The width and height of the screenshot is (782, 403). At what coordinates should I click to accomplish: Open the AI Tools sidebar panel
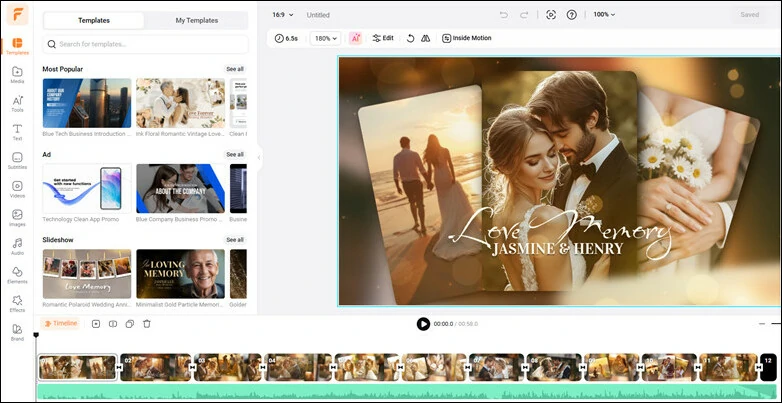17,103
